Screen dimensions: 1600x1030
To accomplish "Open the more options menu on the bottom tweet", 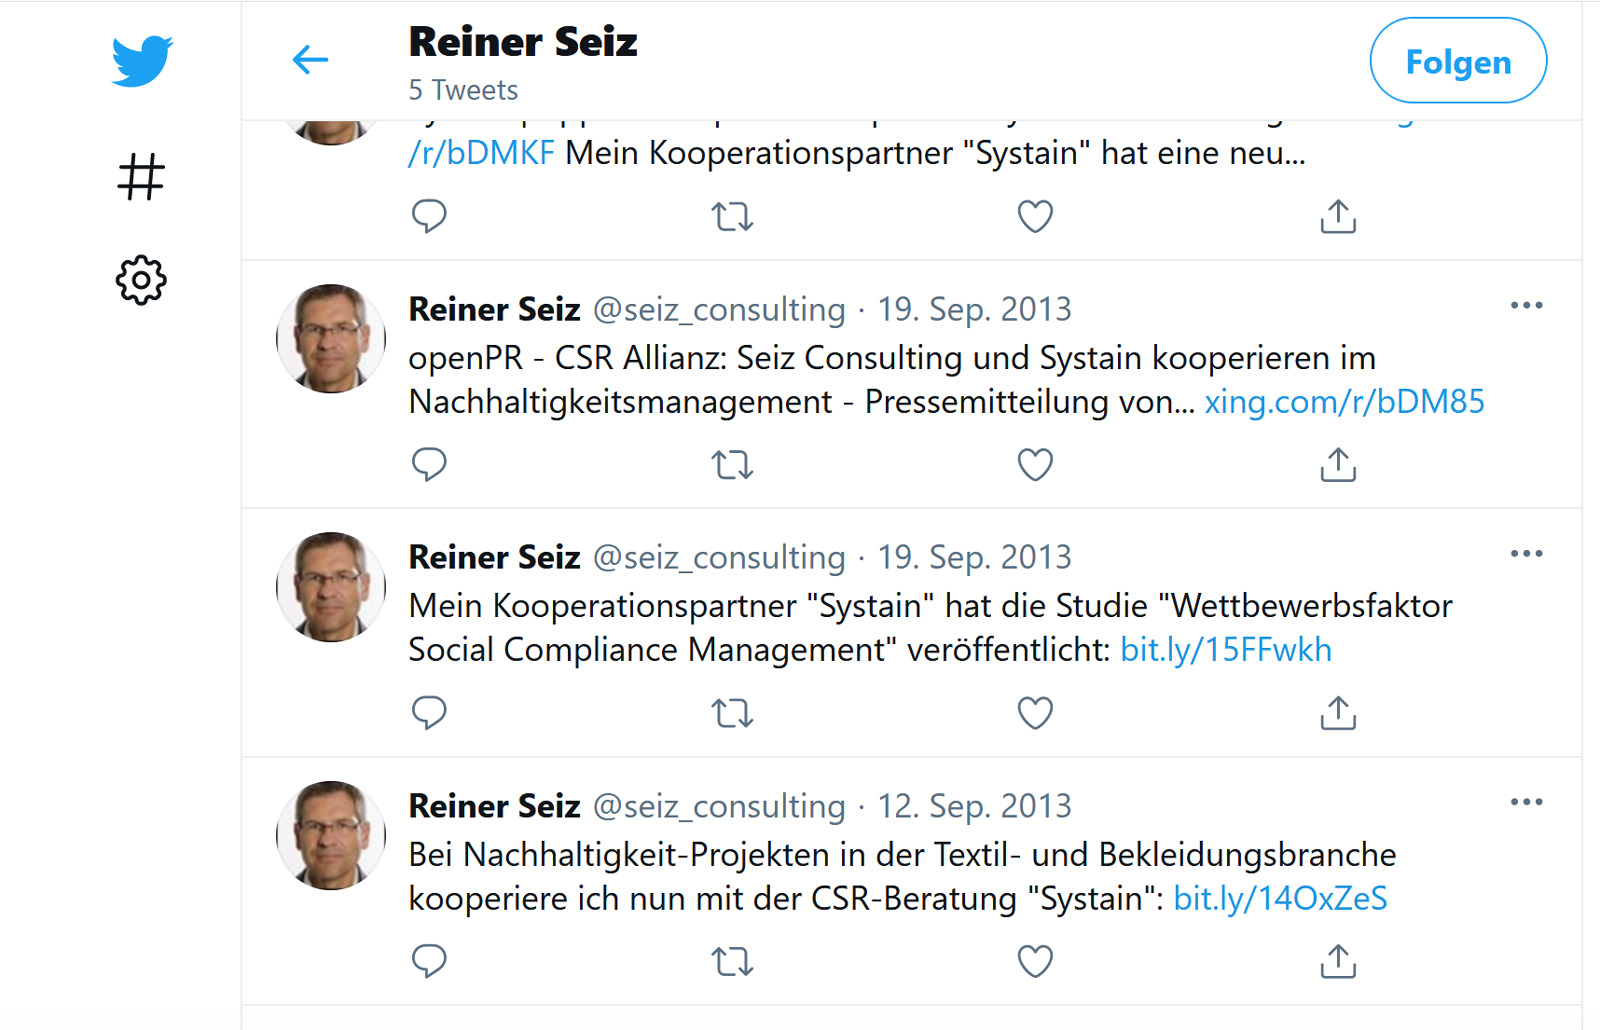I will pyautogui.click(x=1526, y=801).
